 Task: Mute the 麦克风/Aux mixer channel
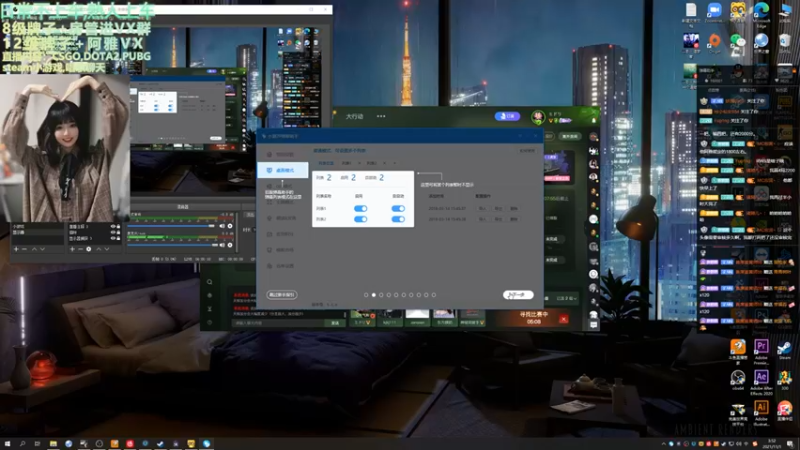(222, 245)
